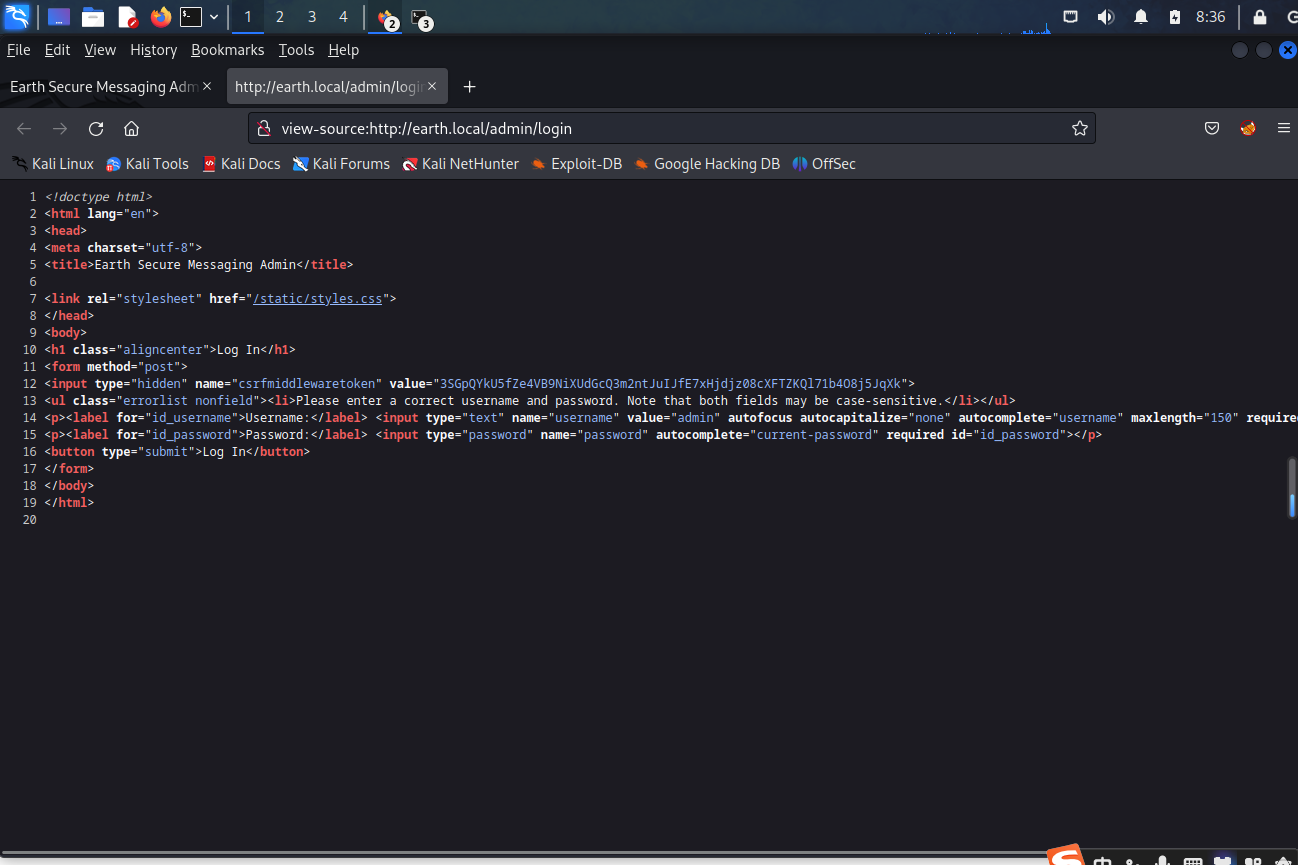This screenshot has height=865, width=1298.
Task: Open the Help menu
Action: click(x=343, y=50)
